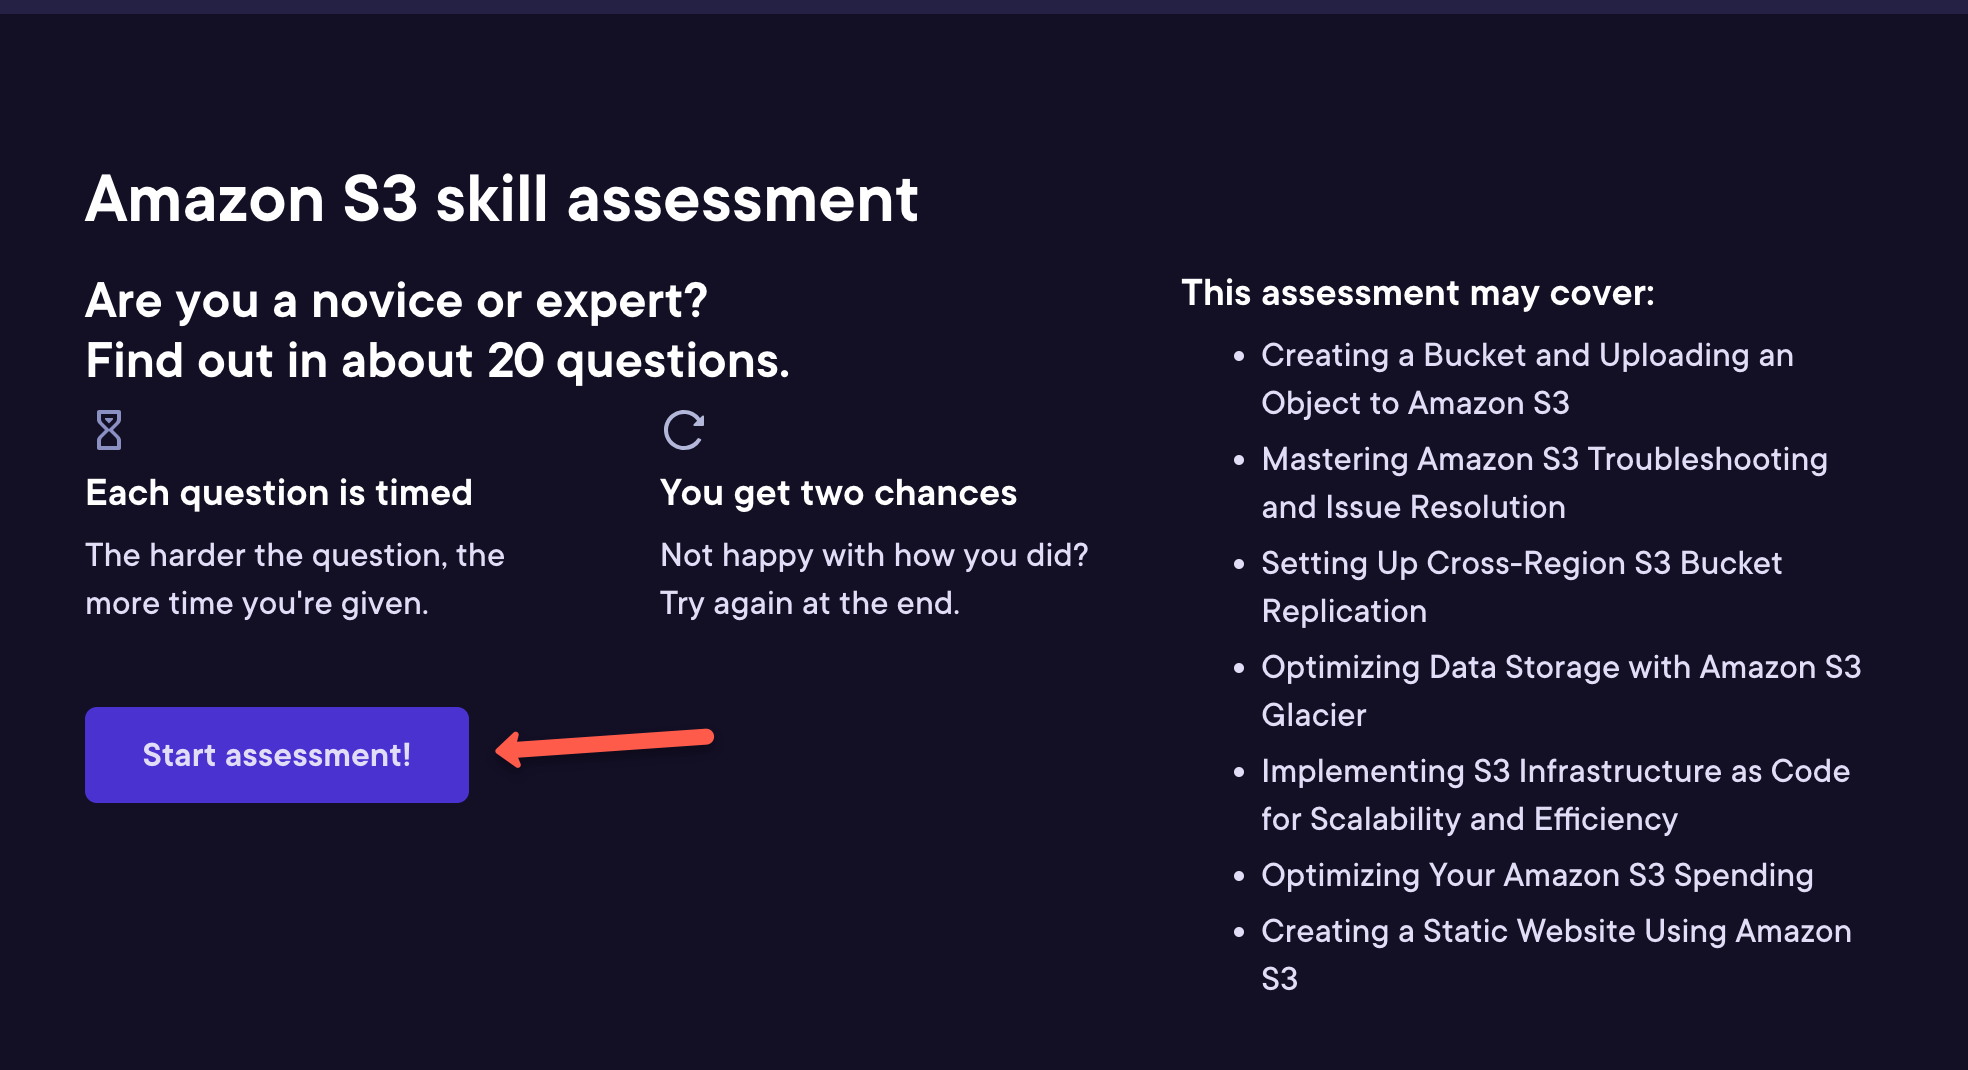Select the Mastering Amazon S3 Troubleshooting topic
The height and width of the screenshot is (1070, 1968).
click(x=1544, y=482)
